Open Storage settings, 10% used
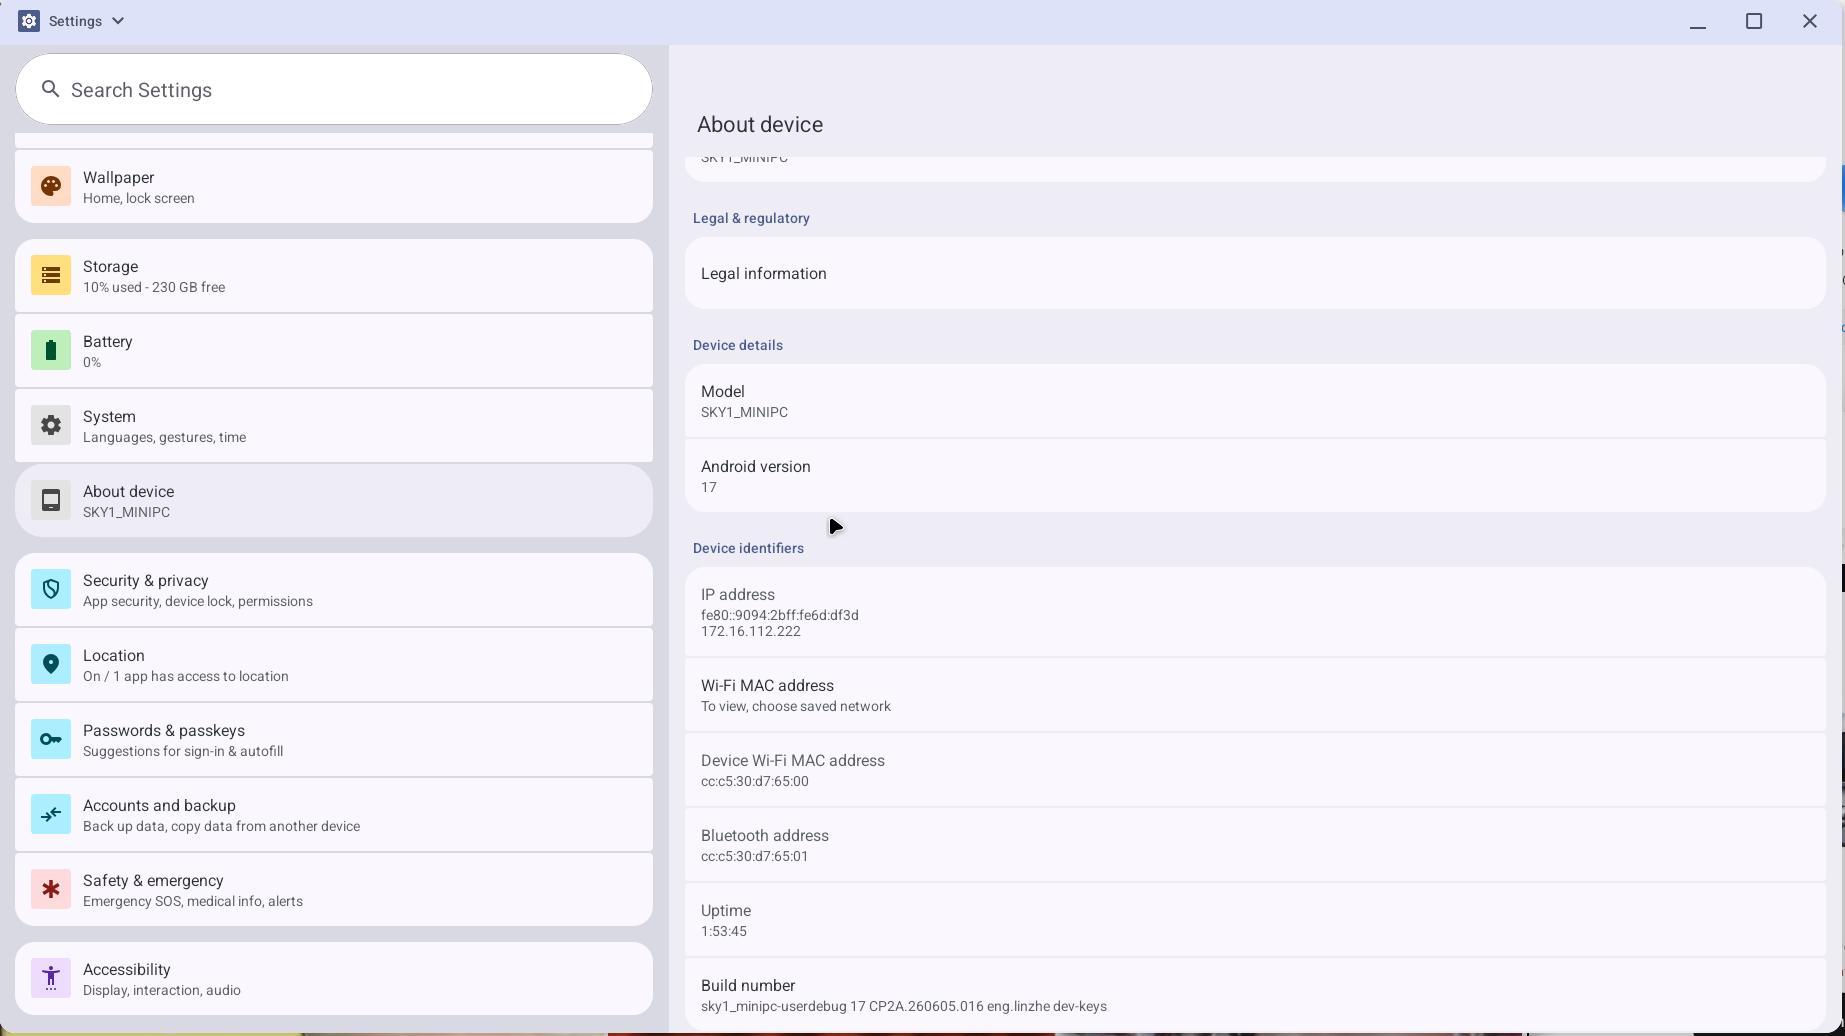This screenshot has height=1036, width=1845. pyautogui.click(x=334, y=276)
